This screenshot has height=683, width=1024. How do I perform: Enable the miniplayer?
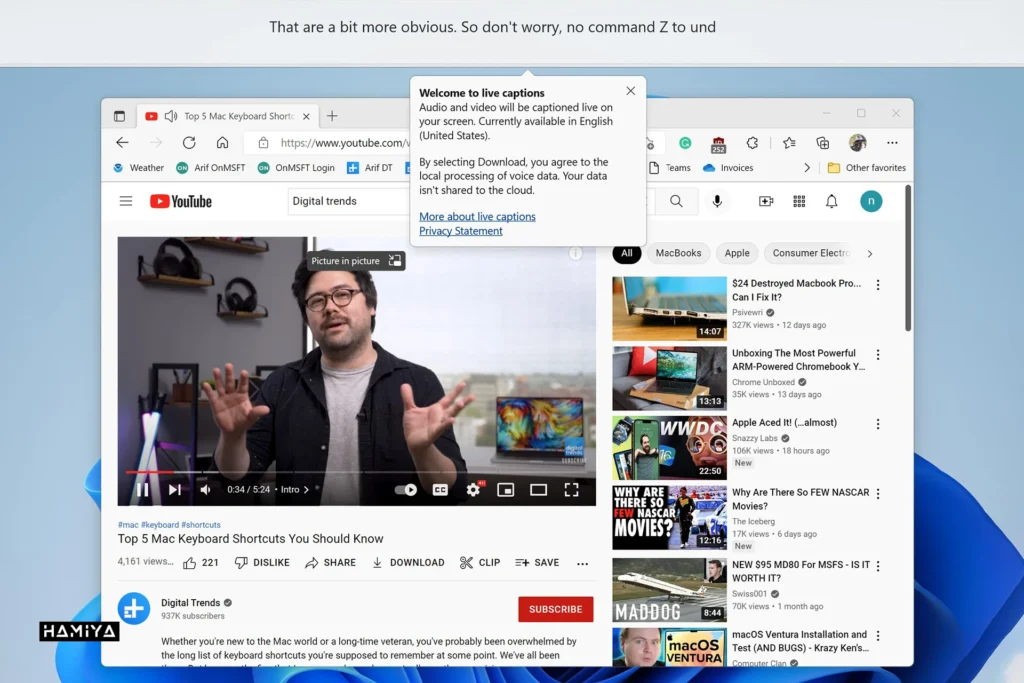tap(505, 490)
